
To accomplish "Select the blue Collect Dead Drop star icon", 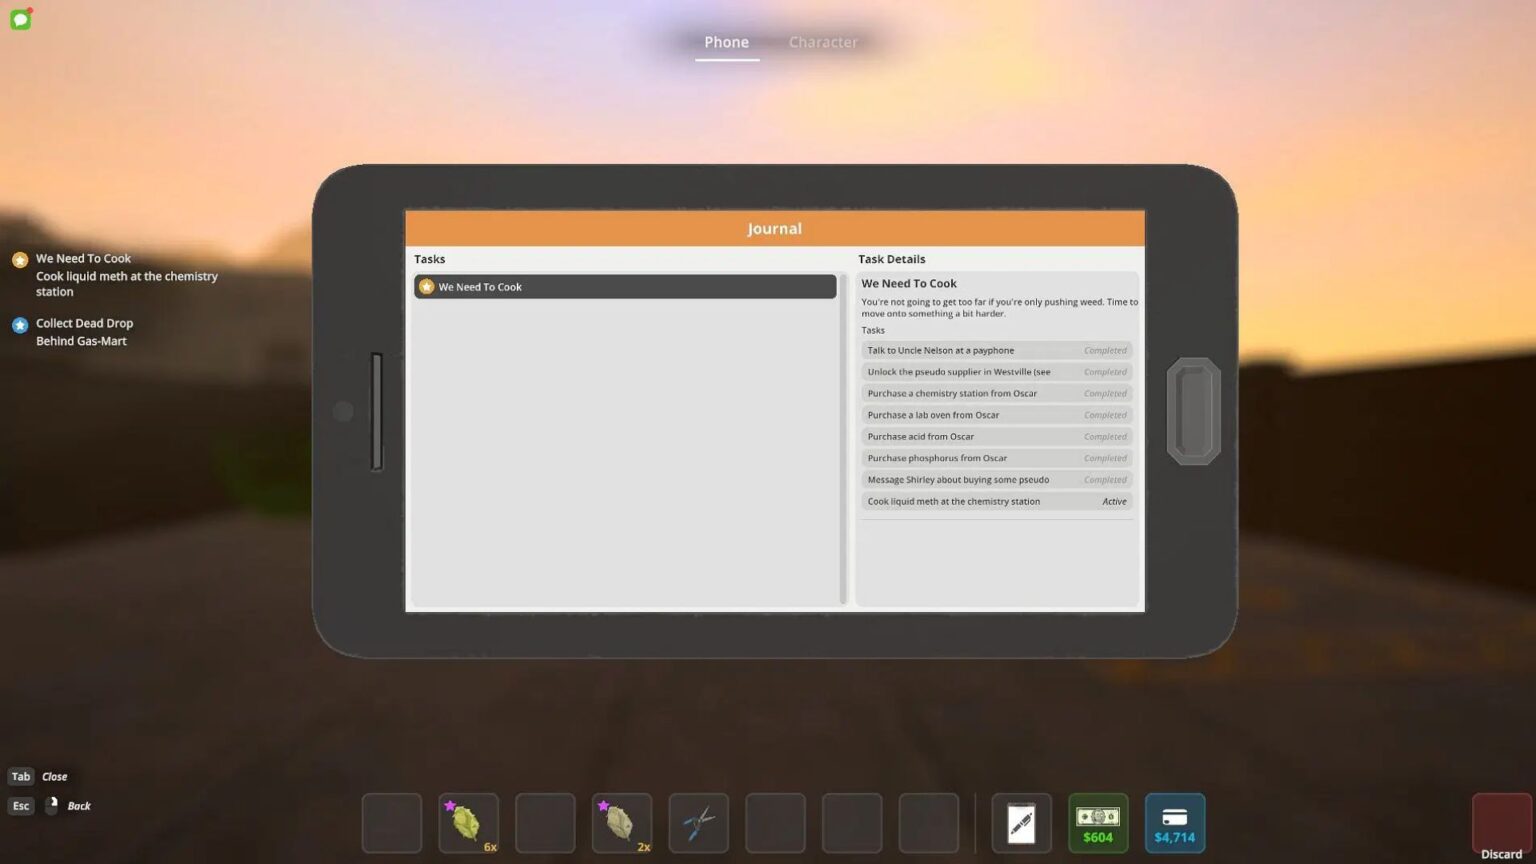I will click(x=20, y=323).
